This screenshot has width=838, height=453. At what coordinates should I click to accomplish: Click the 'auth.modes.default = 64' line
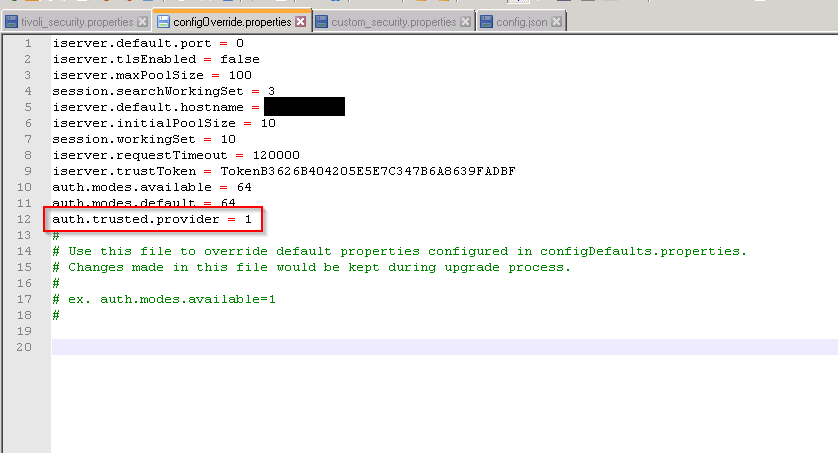(x=144, y=204)
